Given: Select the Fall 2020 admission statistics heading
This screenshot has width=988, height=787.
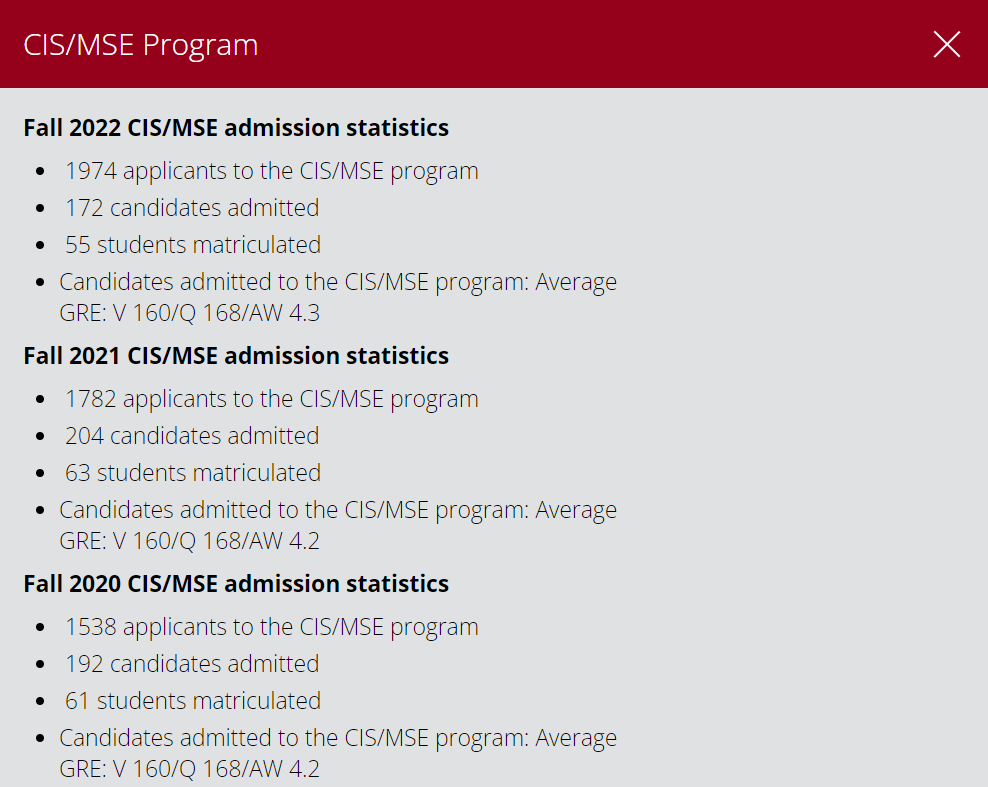Looking at the screenshot, I should coord(236,584).
